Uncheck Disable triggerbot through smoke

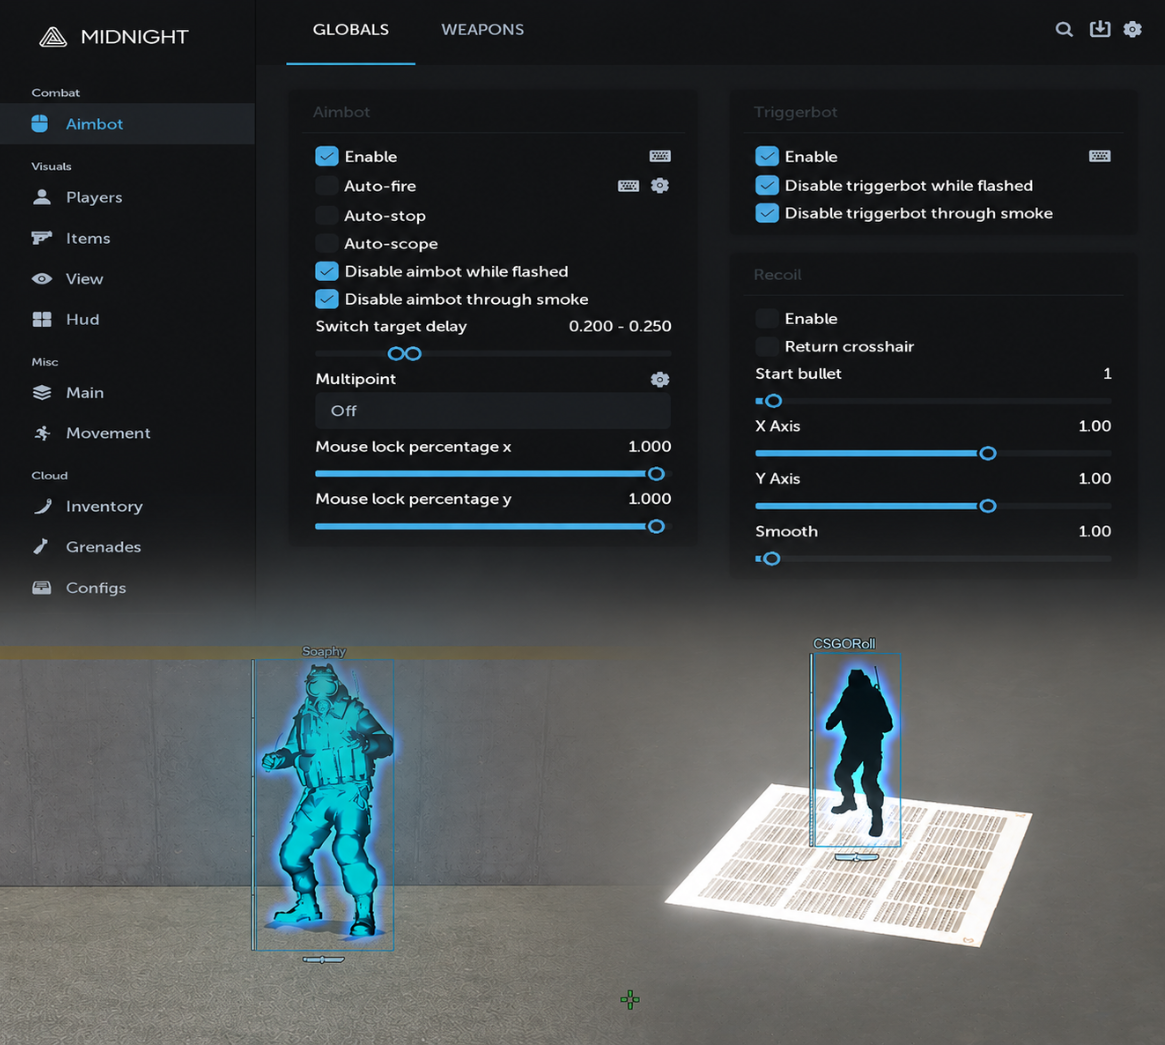coord(767,213)
